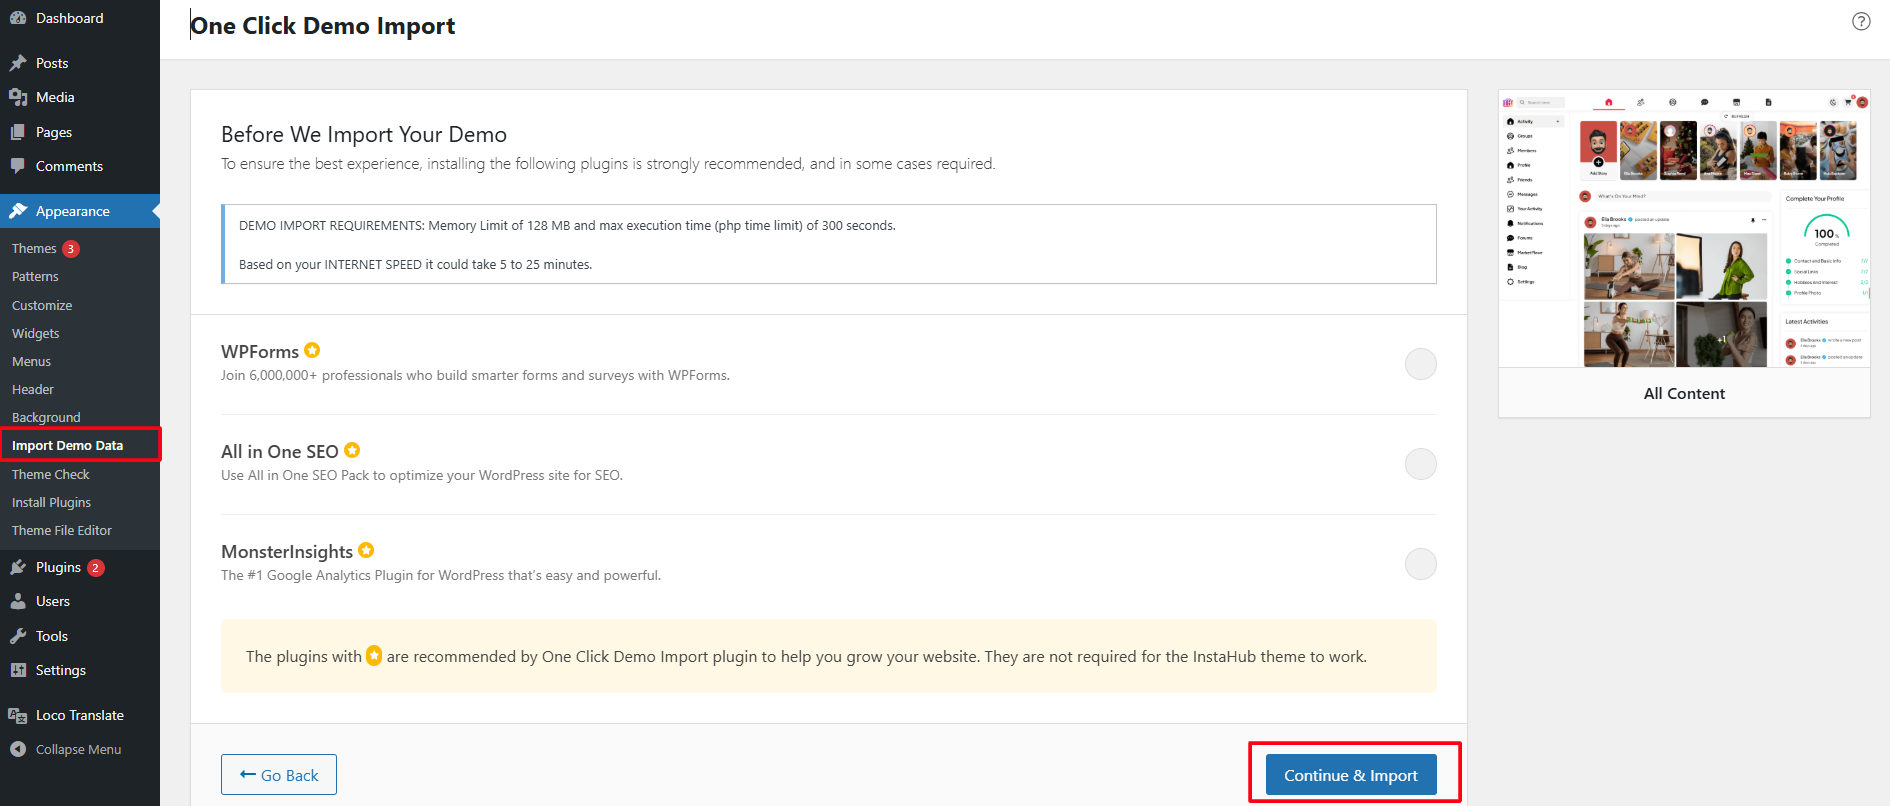Click the Posts pushpin icon
1890x806 pixels.
[18, 63]
